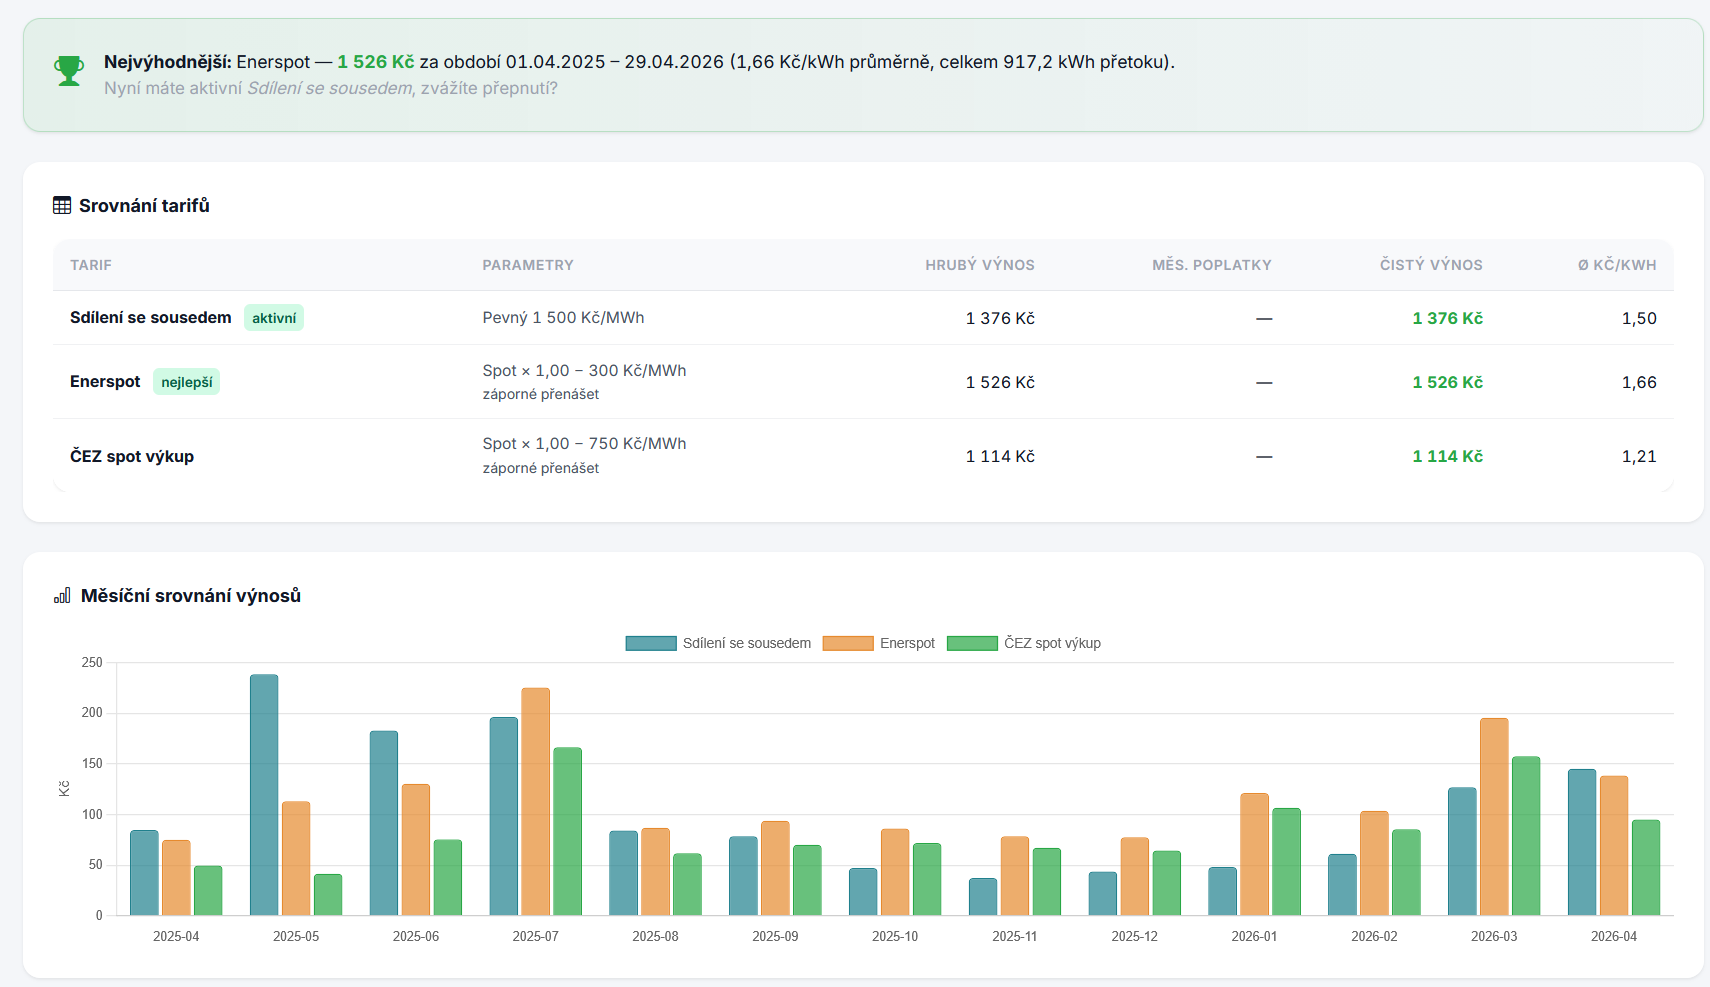Image resolution: width=1710 pixels, height=987 pixels.
Task: Select the ČEZ spot výkup tariff name
Action: point(132,456)
